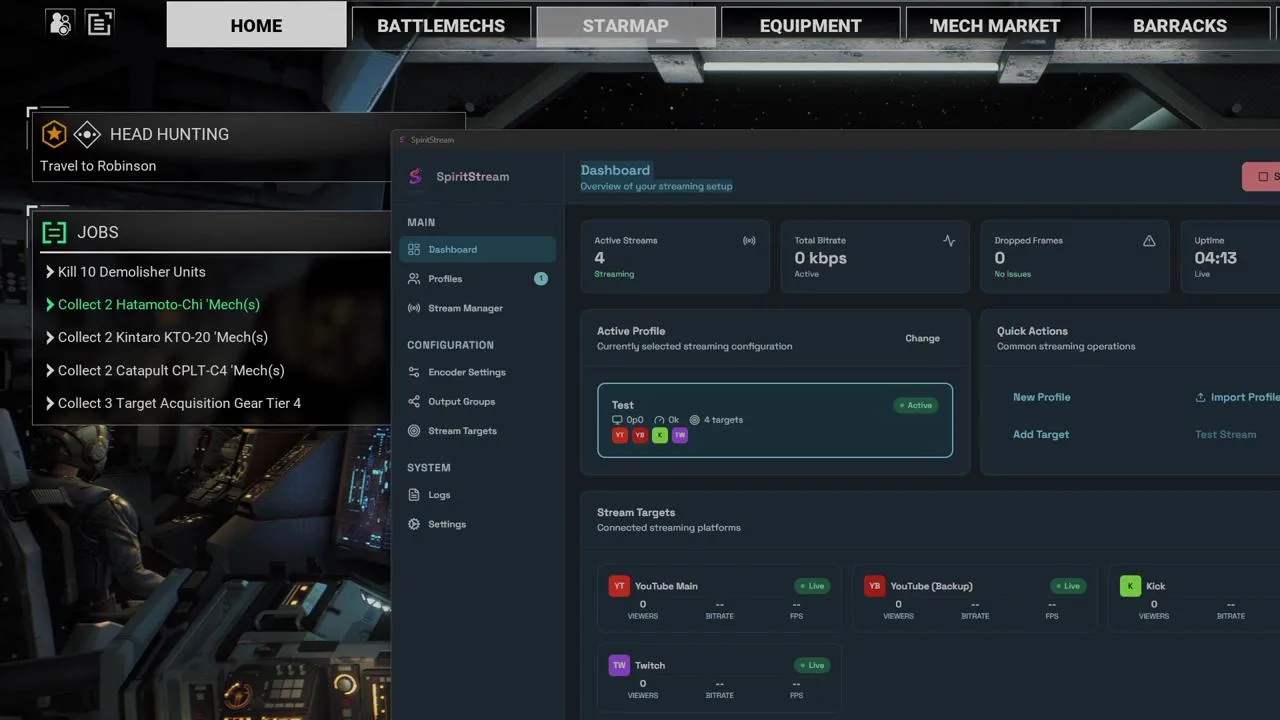Click the Twitch TW platform icon
Viewport: 1280px width, 720px height.
(619, 665)
